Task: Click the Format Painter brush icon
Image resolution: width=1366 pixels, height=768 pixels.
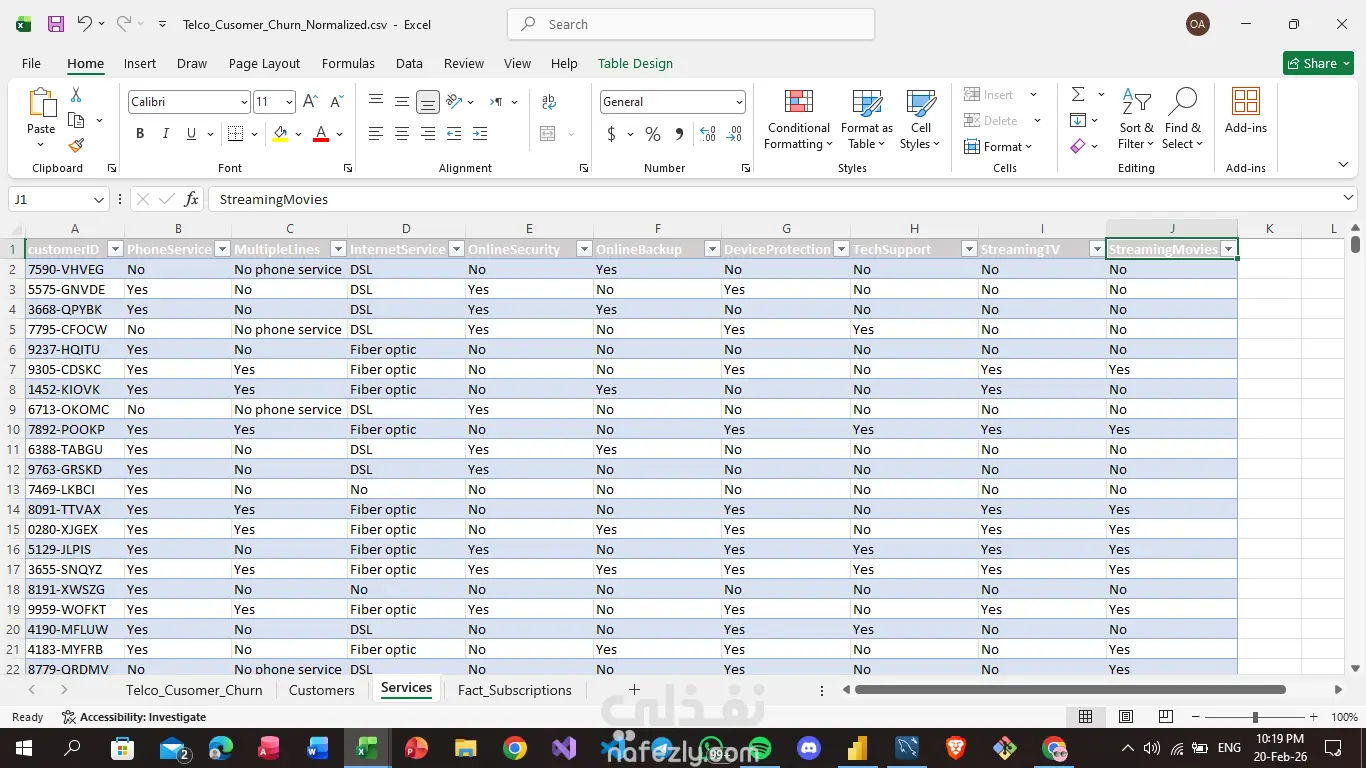Action: tap(76, 146)
